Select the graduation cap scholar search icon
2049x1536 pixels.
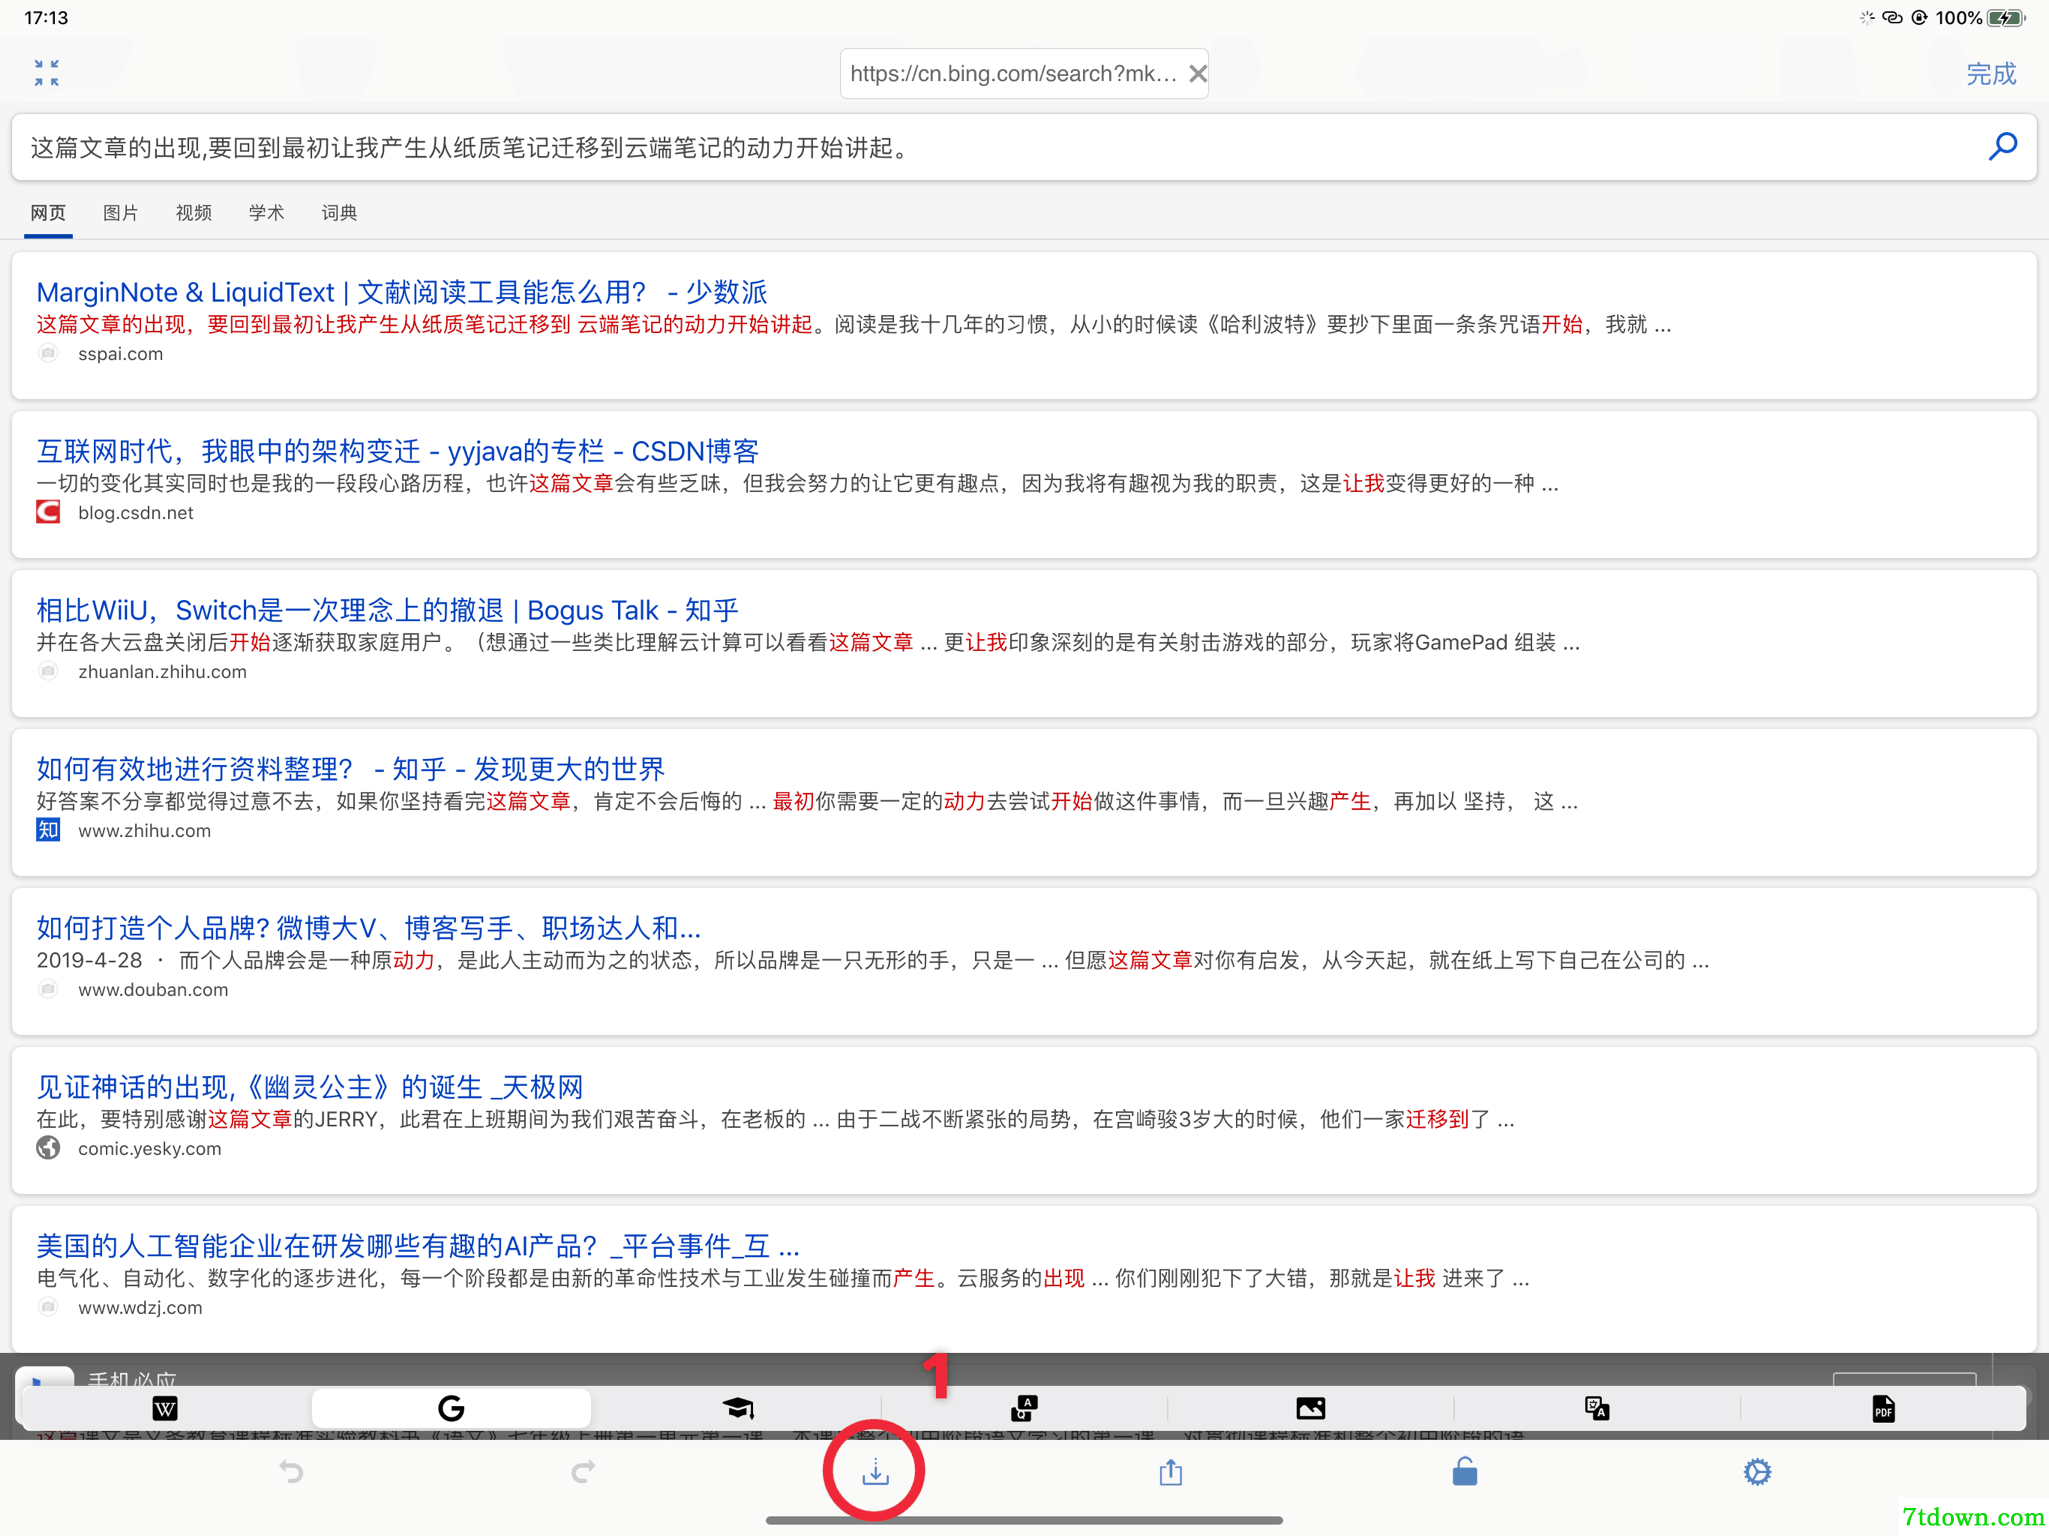[738, 1409]
